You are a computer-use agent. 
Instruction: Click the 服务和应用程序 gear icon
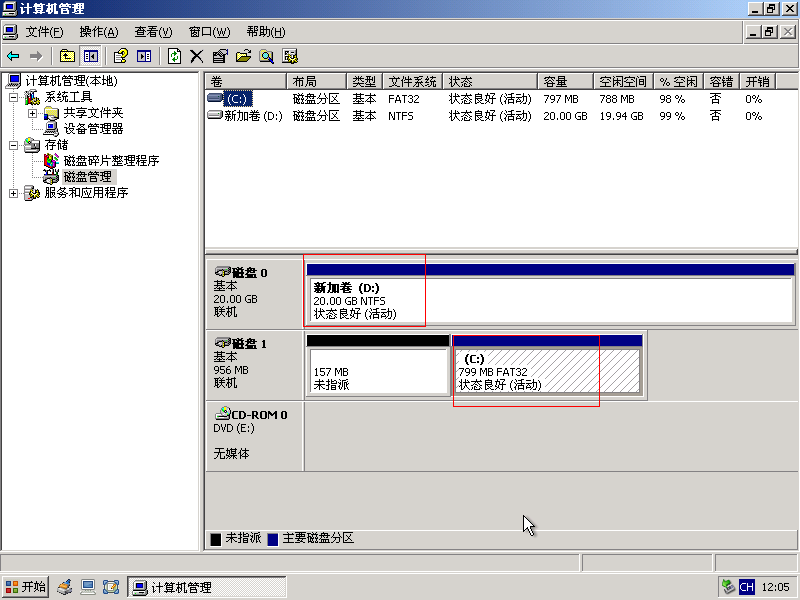point(32,193)
